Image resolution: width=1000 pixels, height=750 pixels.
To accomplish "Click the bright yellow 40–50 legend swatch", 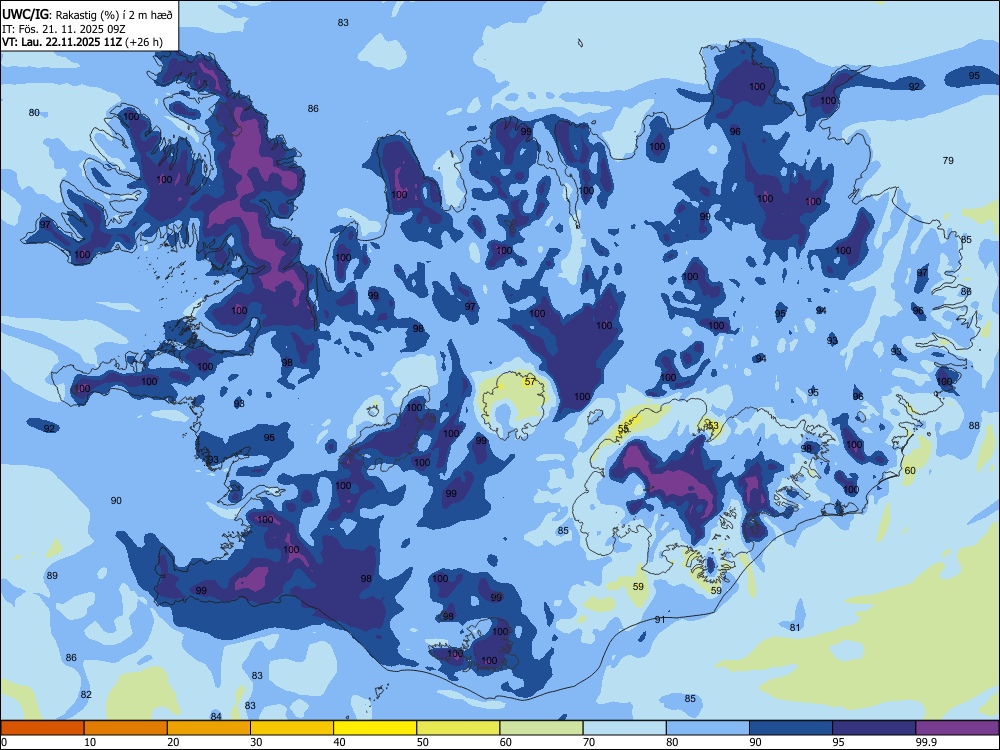I will (375, 728).
